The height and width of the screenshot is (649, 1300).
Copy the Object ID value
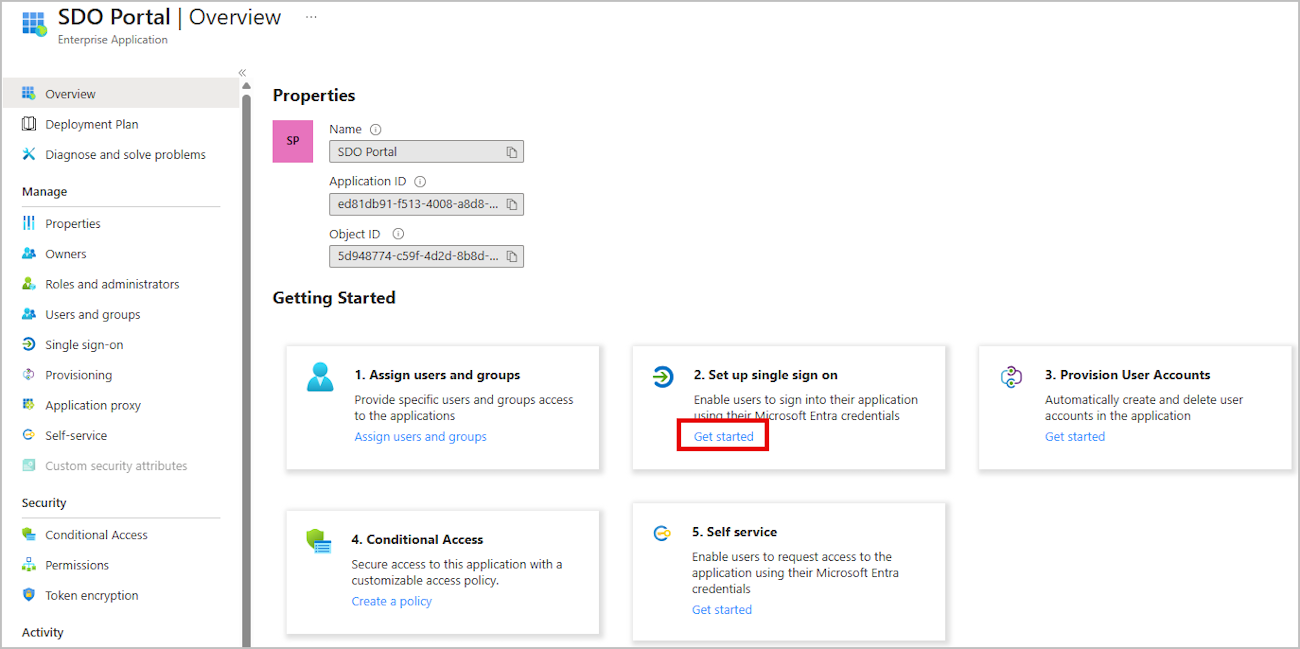pos(512,256)
